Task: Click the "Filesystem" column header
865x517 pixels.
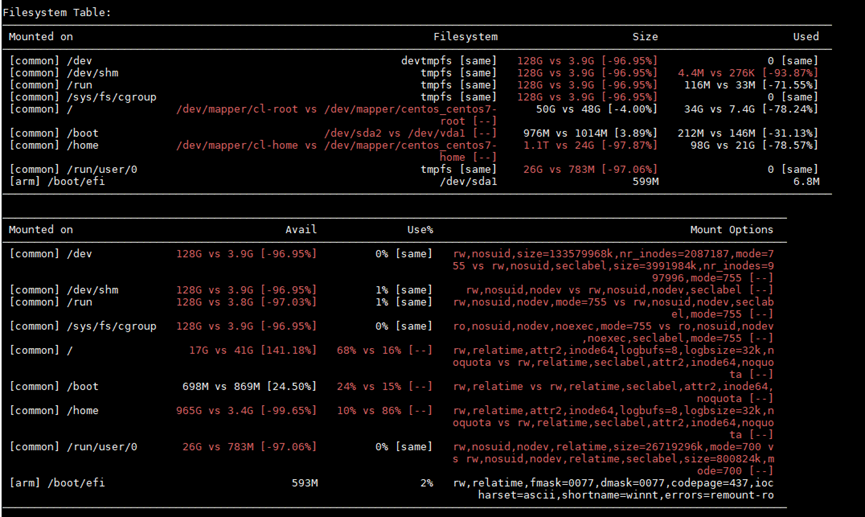Action: click(x=465, y=36)
